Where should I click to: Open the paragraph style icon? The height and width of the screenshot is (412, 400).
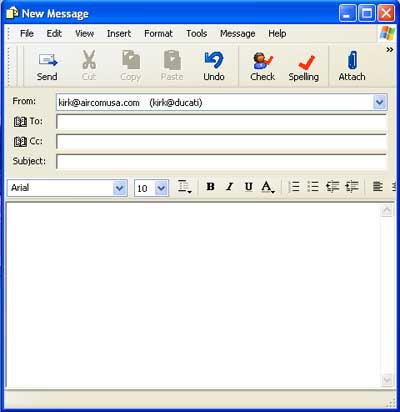point(185,187)
